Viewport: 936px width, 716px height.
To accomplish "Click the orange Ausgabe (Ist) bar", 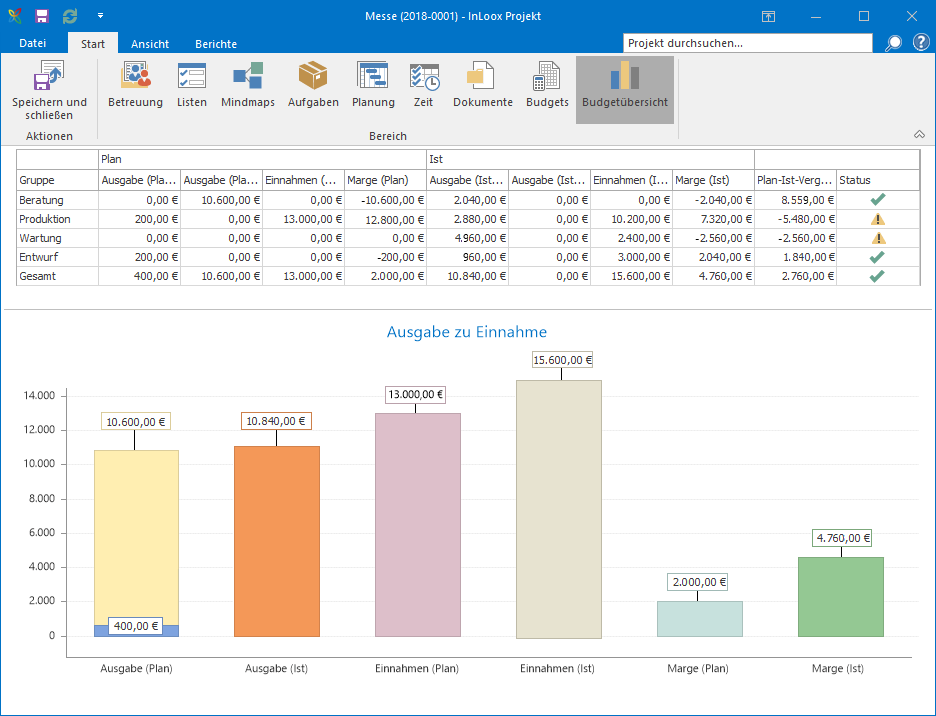I will [277, 541].
